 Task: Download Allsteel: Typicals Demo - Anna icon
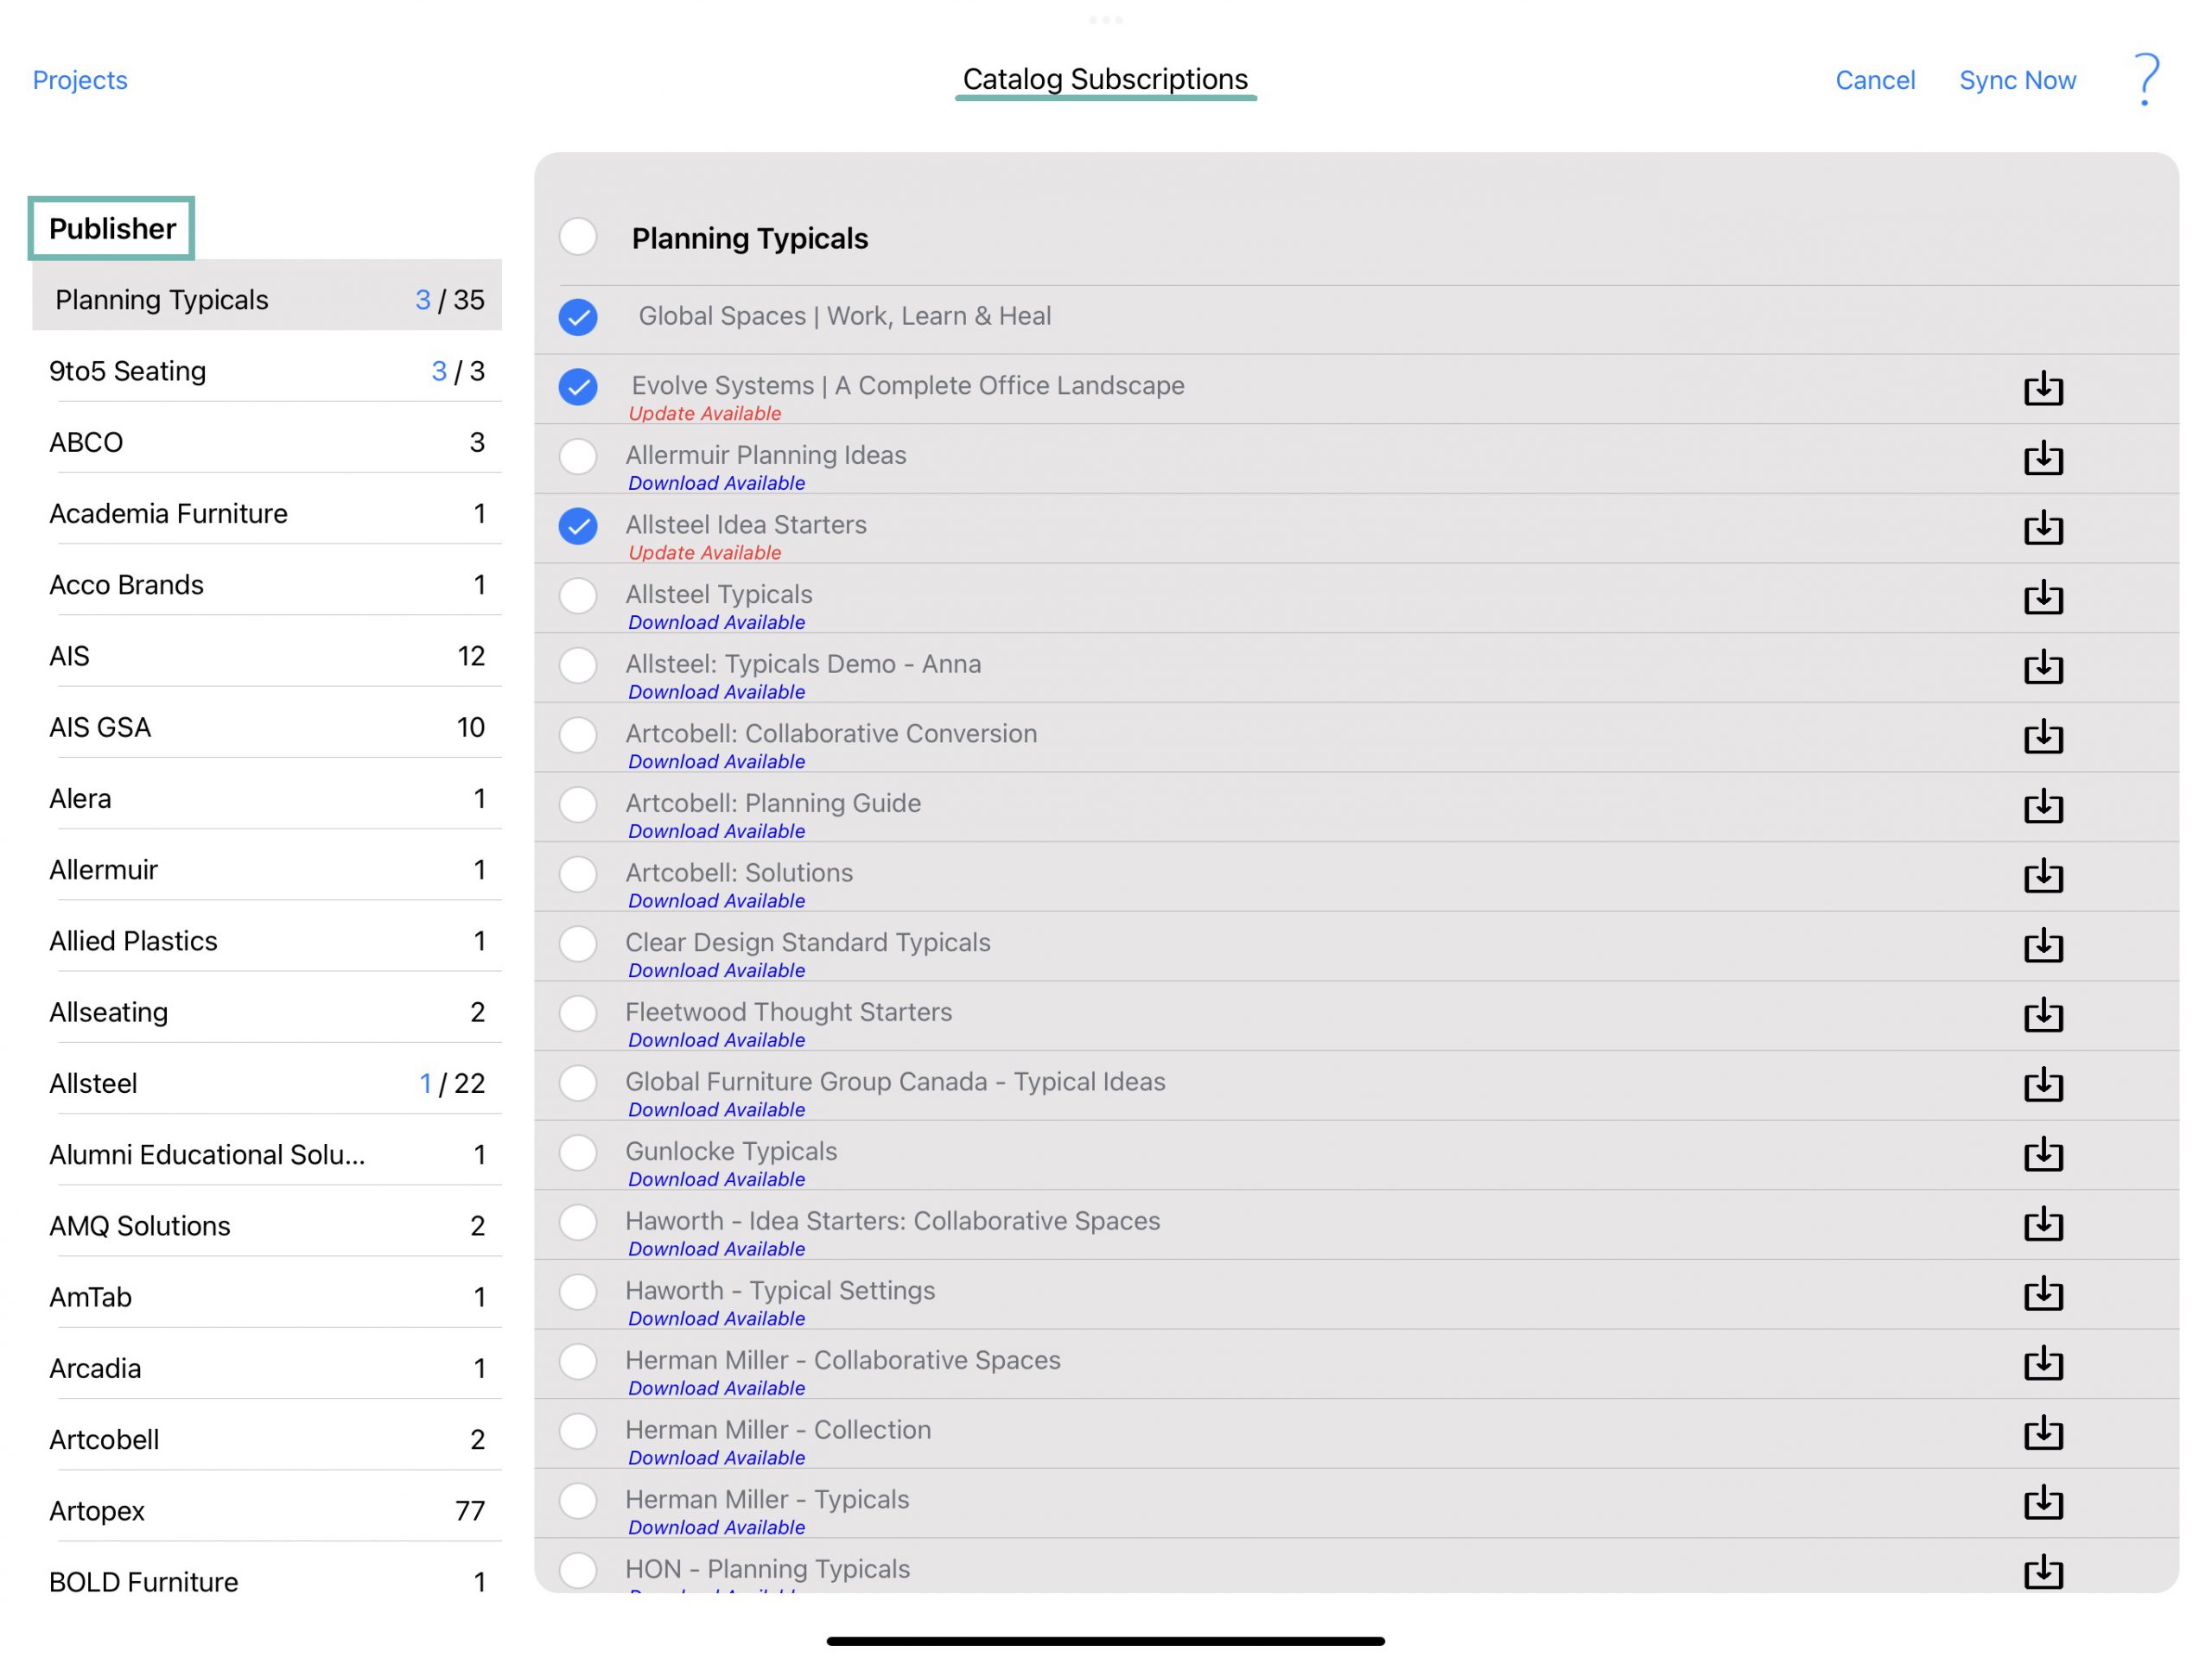[x=2043, y=667]
